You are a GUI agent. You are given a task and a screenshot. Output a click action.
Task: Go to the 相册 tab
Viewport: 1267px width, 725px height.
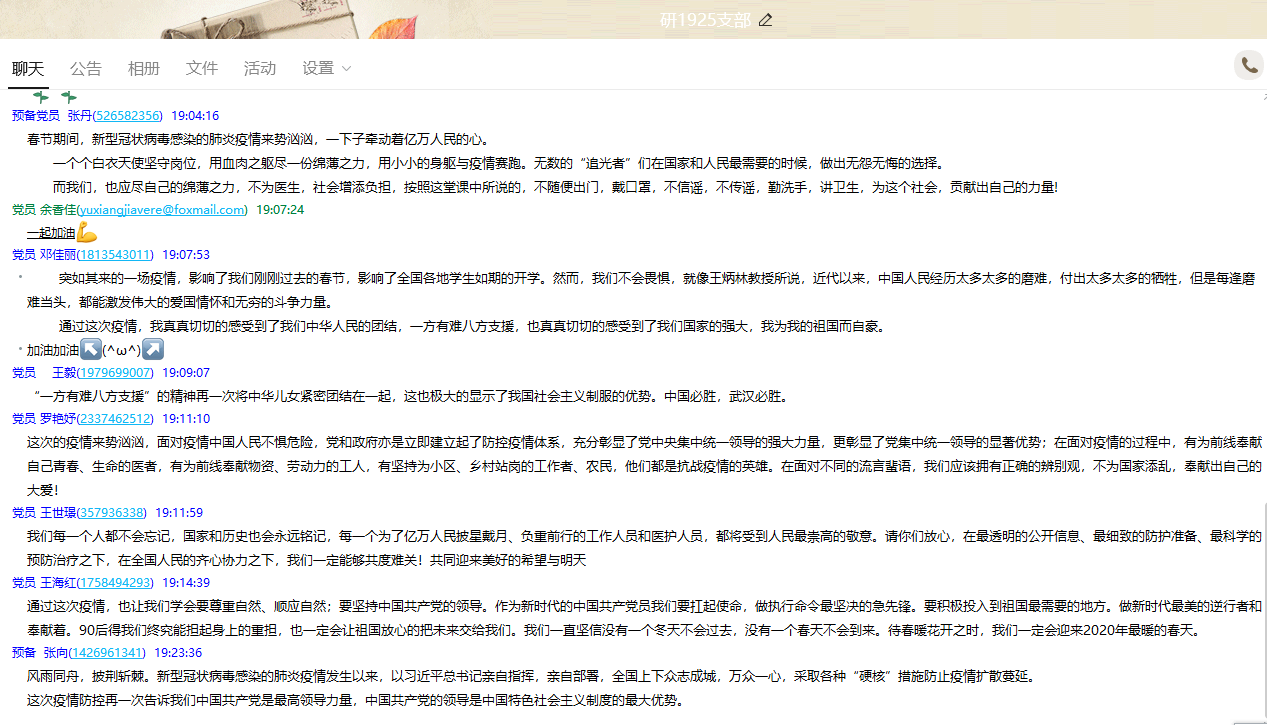[x=144, y=68]
